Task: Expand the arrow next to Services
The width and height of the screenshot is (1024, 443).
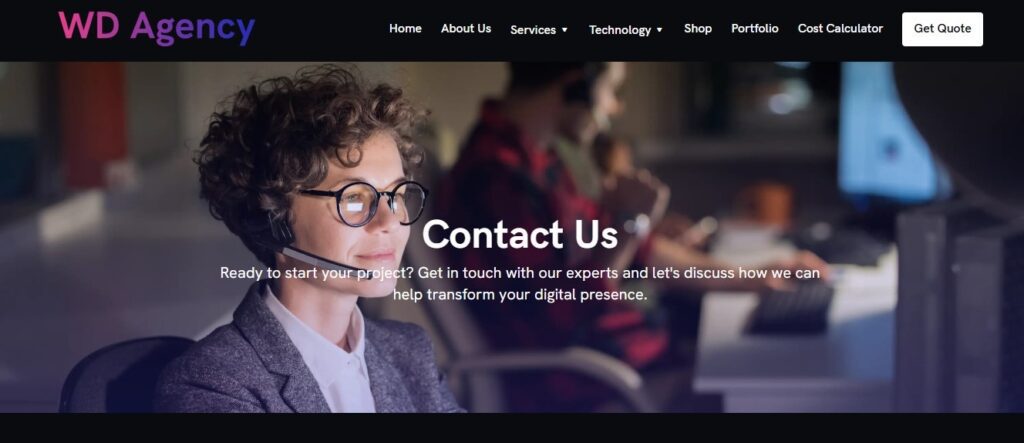Action: (x=565, y=30)
